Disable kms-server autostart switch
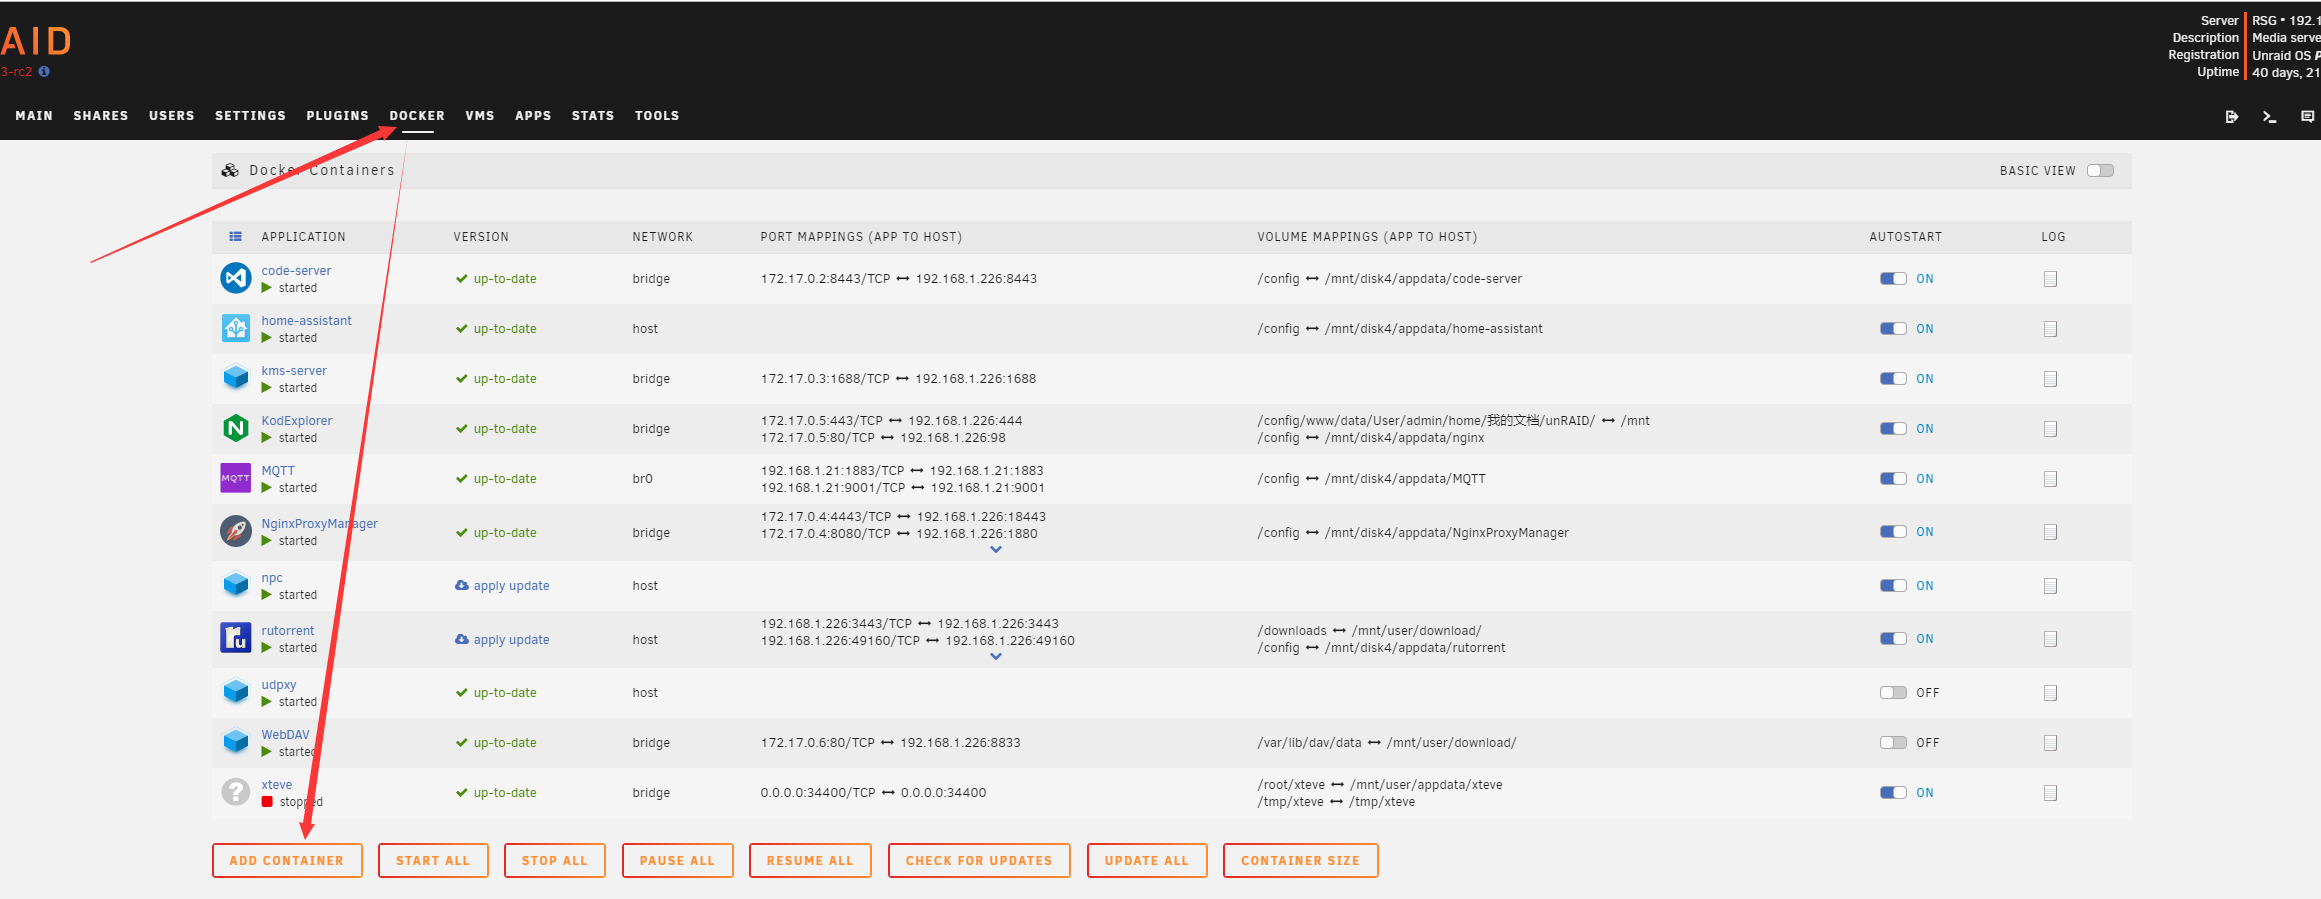2321x899 pixels. coord(1893,379)
